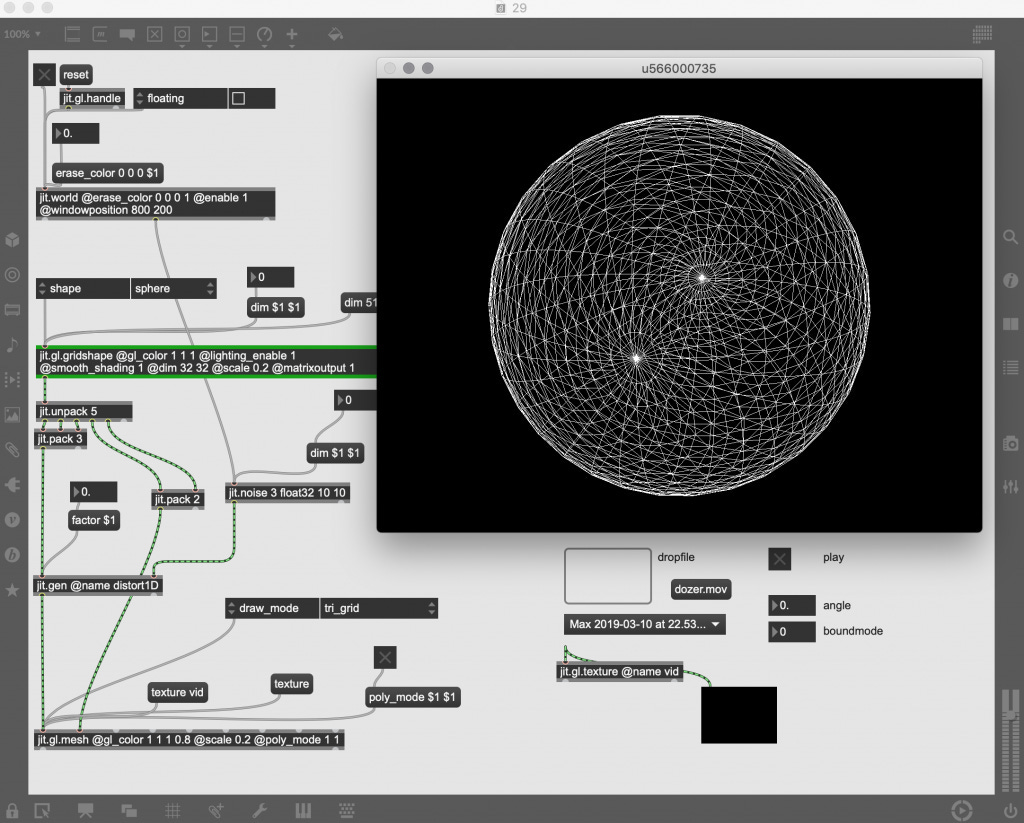The width and height of the screenshot is (1024, 823).
Task: Open the tri_grid draw_mode dropdown
Action: tap(380, 608)
